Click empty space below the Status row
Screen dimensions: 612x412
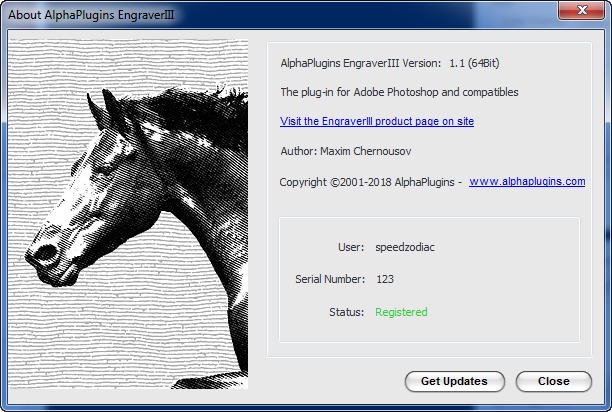pyautogui.click(x=428, y=333)
